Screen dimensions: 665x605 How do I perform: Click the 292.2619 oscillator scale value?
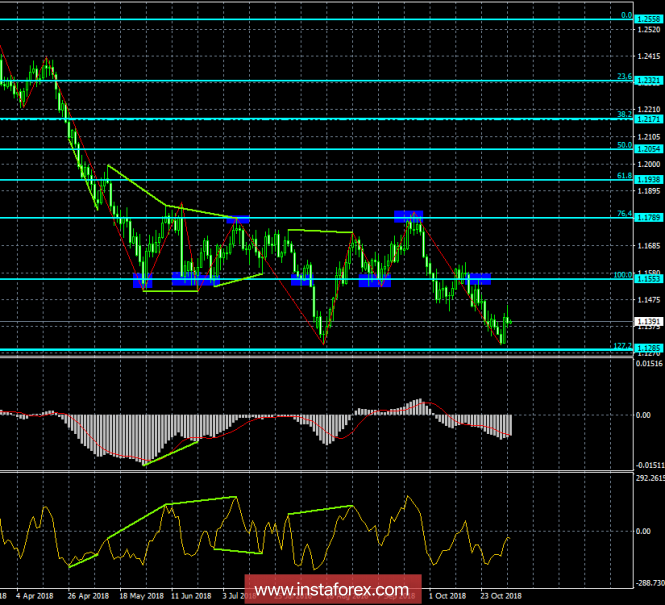point(646,478)
